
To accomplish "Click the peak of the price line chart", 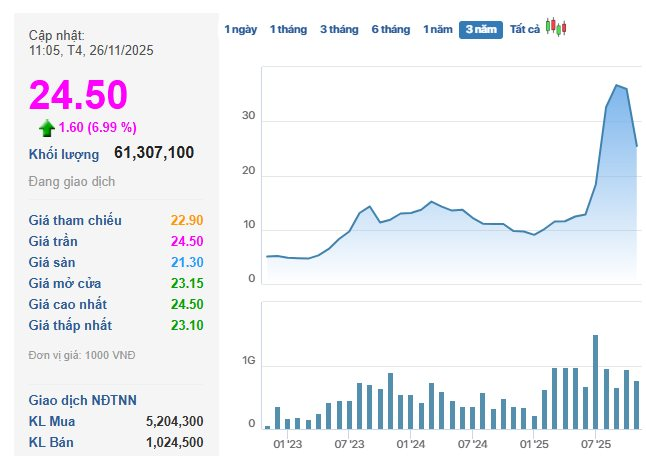I will pyautogui.click(x=617, y=86).
